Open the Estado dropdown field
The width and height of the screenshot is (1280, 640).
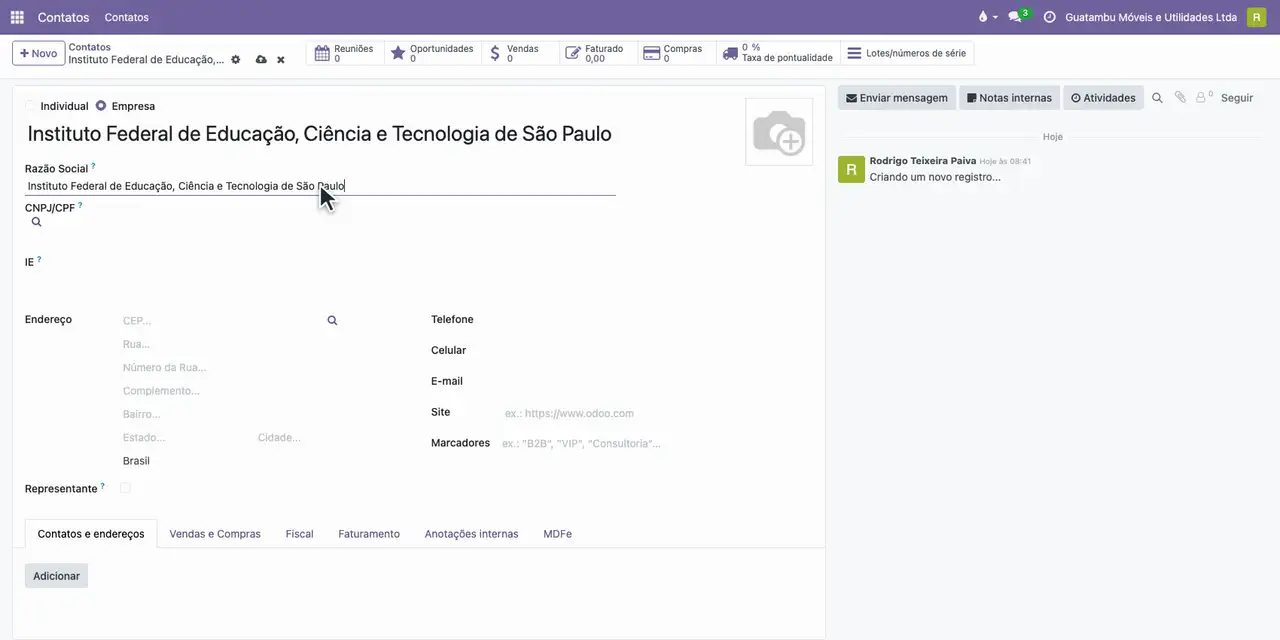point(185,438)
